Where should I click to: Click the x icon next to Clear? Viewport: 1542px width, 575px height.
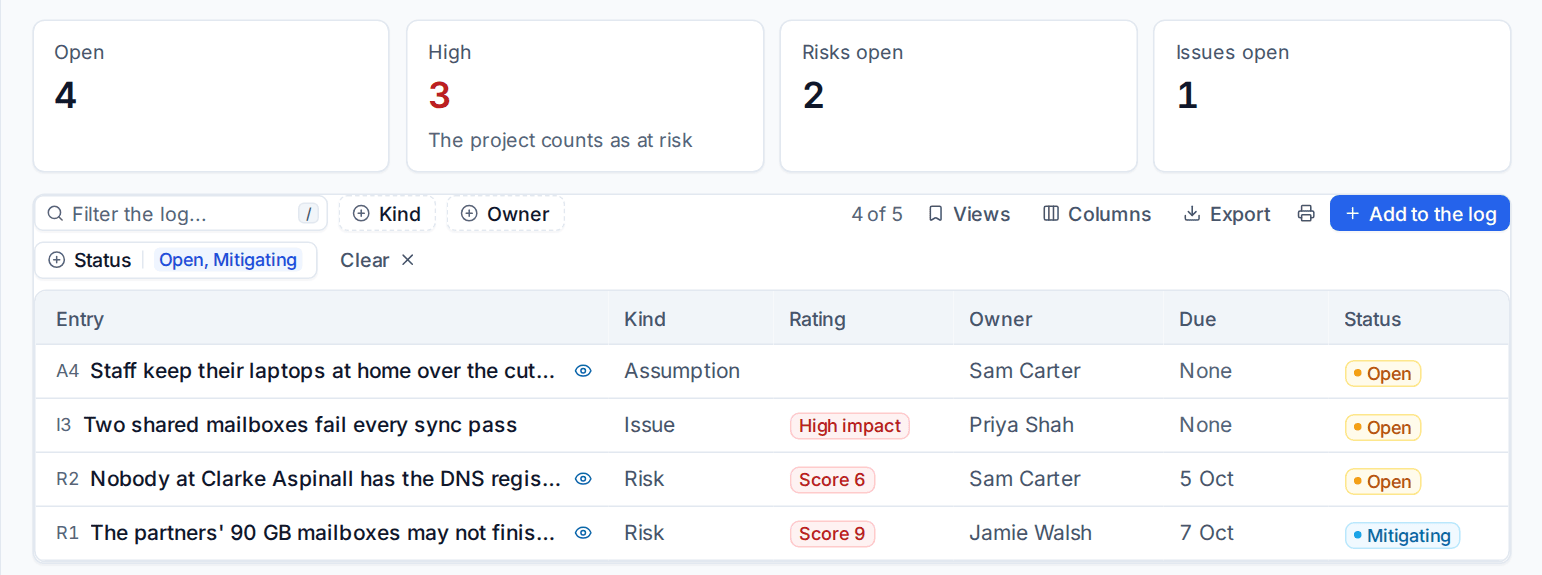[407, 260]
